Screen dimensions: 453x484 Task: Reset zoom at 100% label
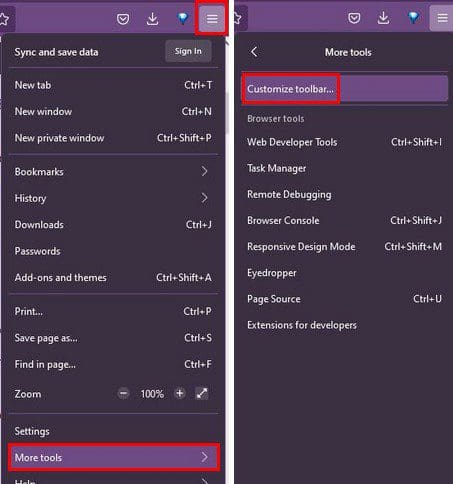click(152, 394)
